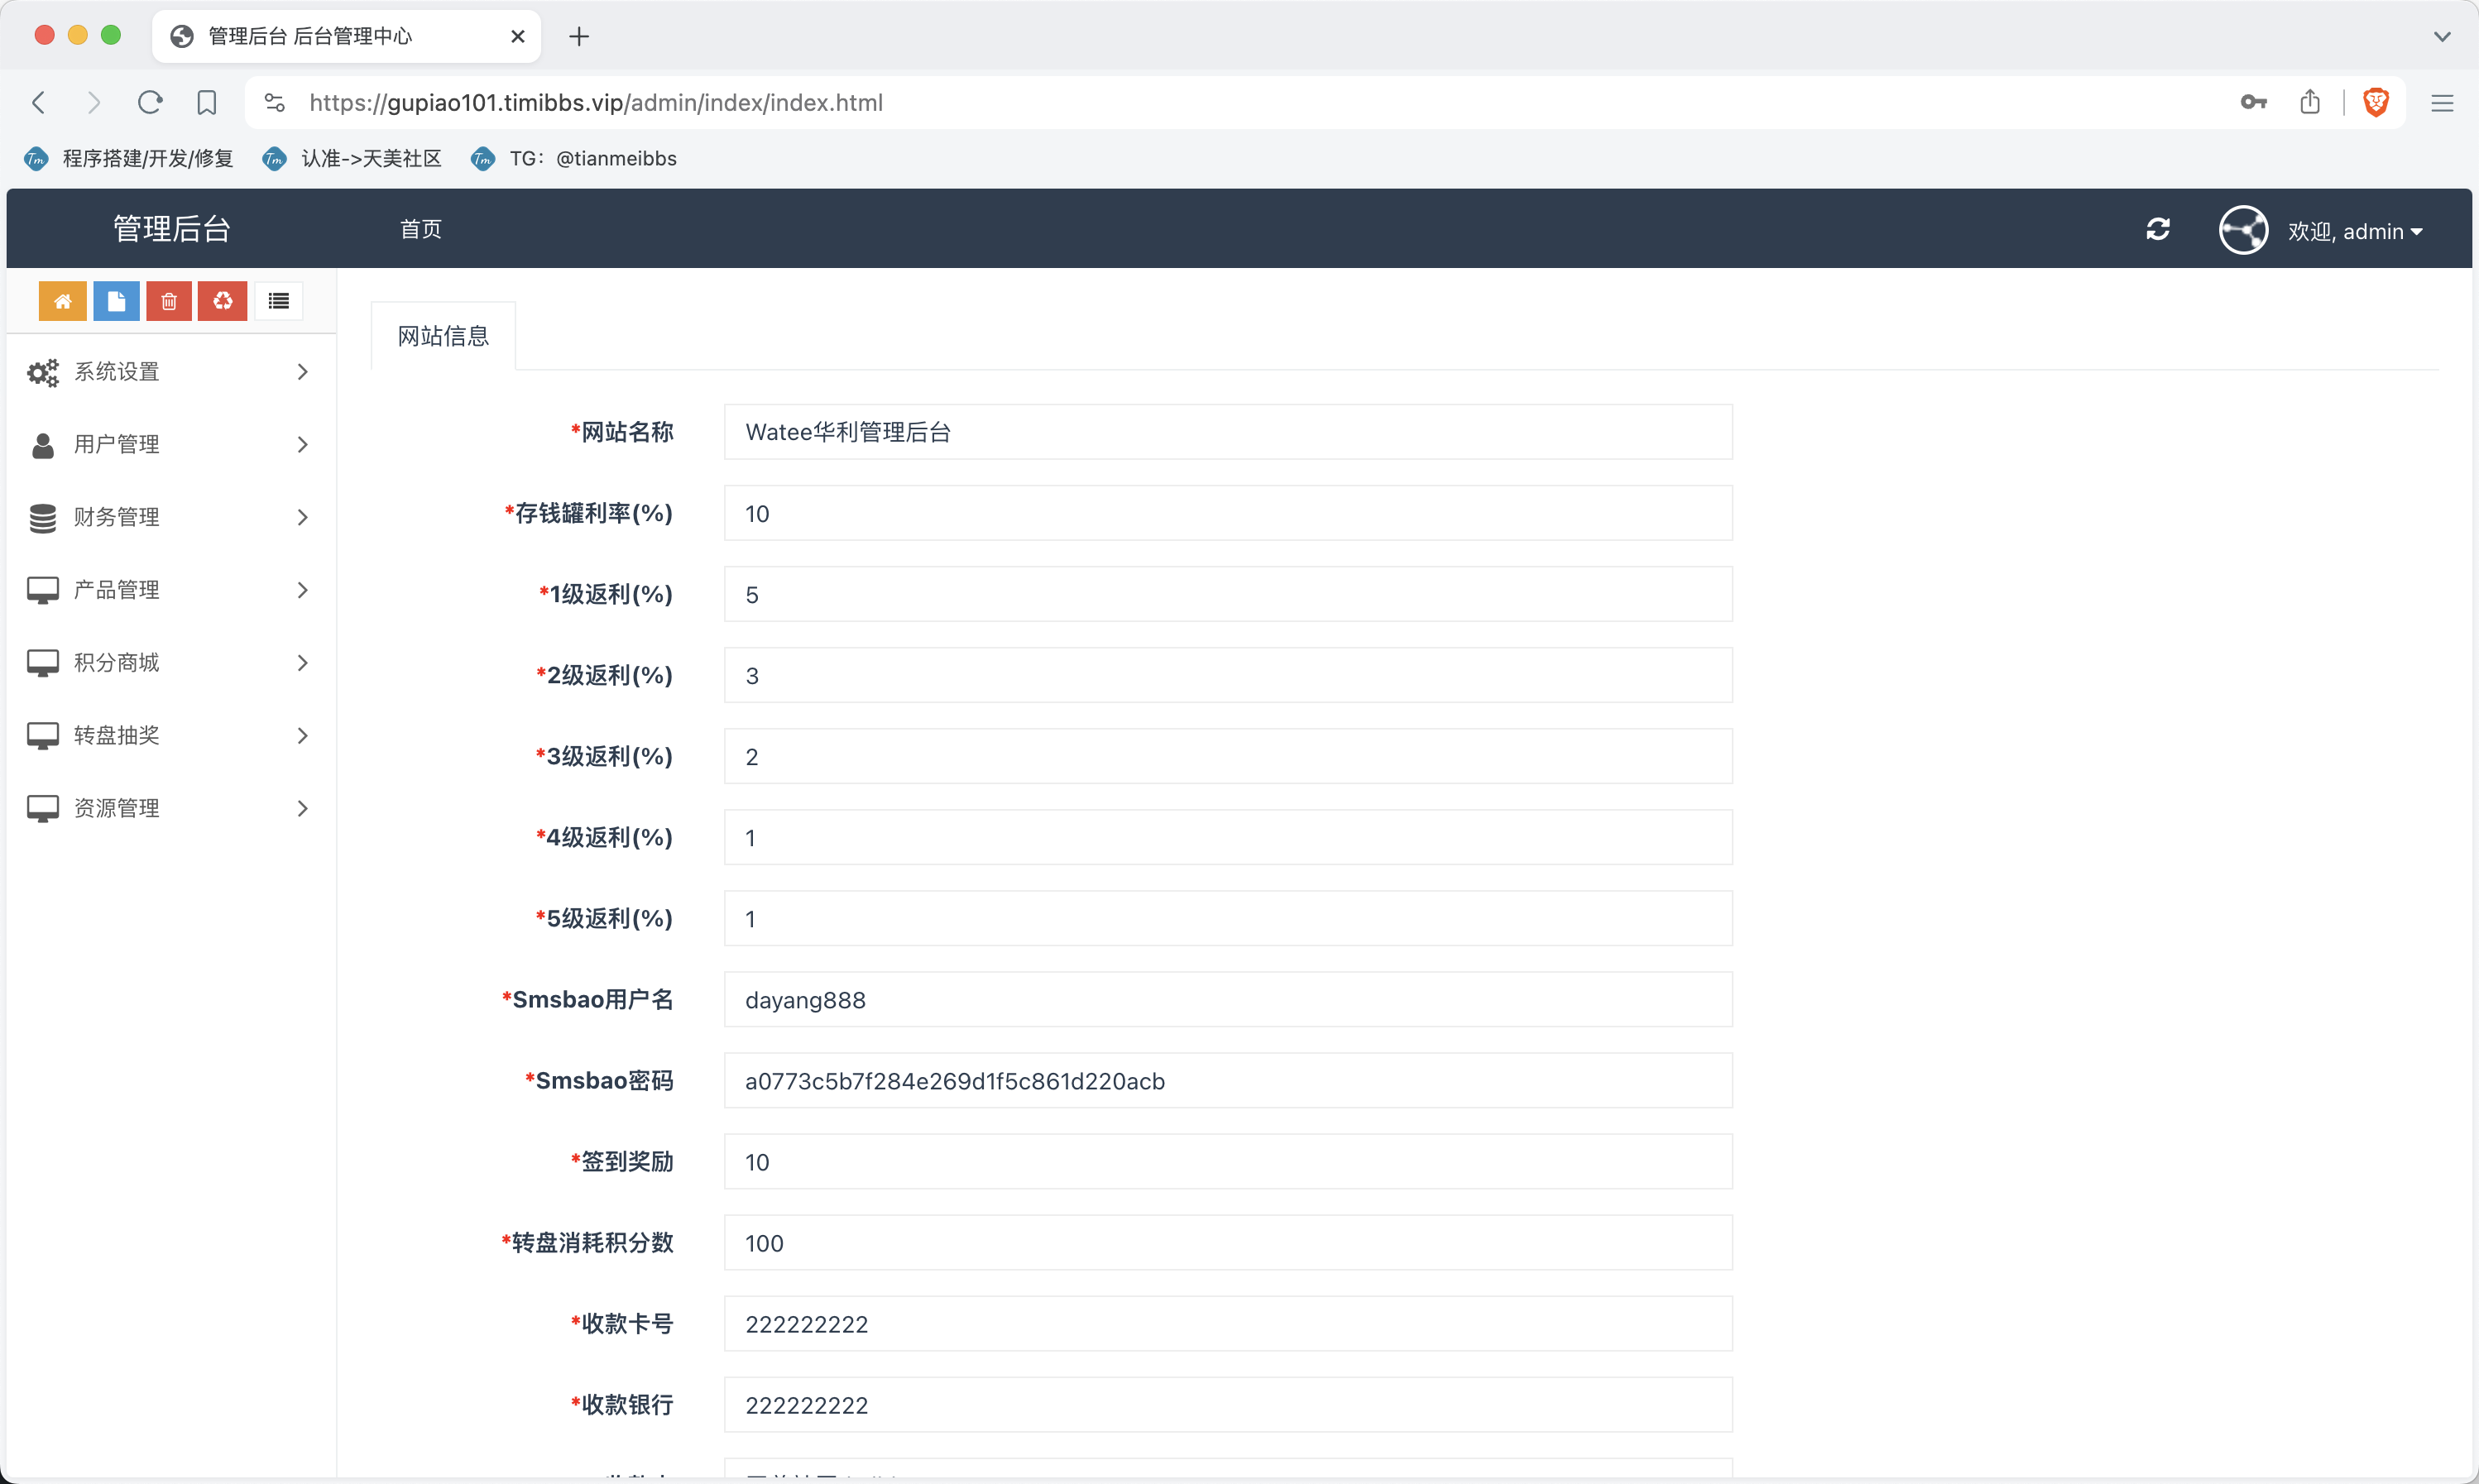Open the 程序搭建/开发/修复 bookmark
Screen dimensions: 2479x1484
tap(129, 159)
